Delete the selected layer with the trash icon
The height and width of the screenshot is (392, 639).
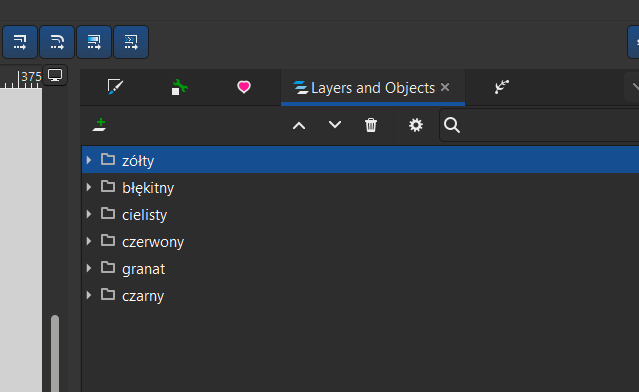(371, 125)
